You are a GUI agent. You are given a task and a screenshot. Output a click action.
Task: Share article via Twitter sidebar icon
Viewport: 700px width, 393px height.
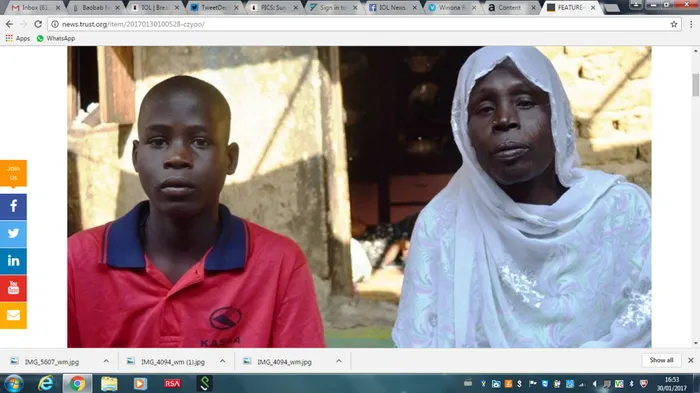coord(13,234)
